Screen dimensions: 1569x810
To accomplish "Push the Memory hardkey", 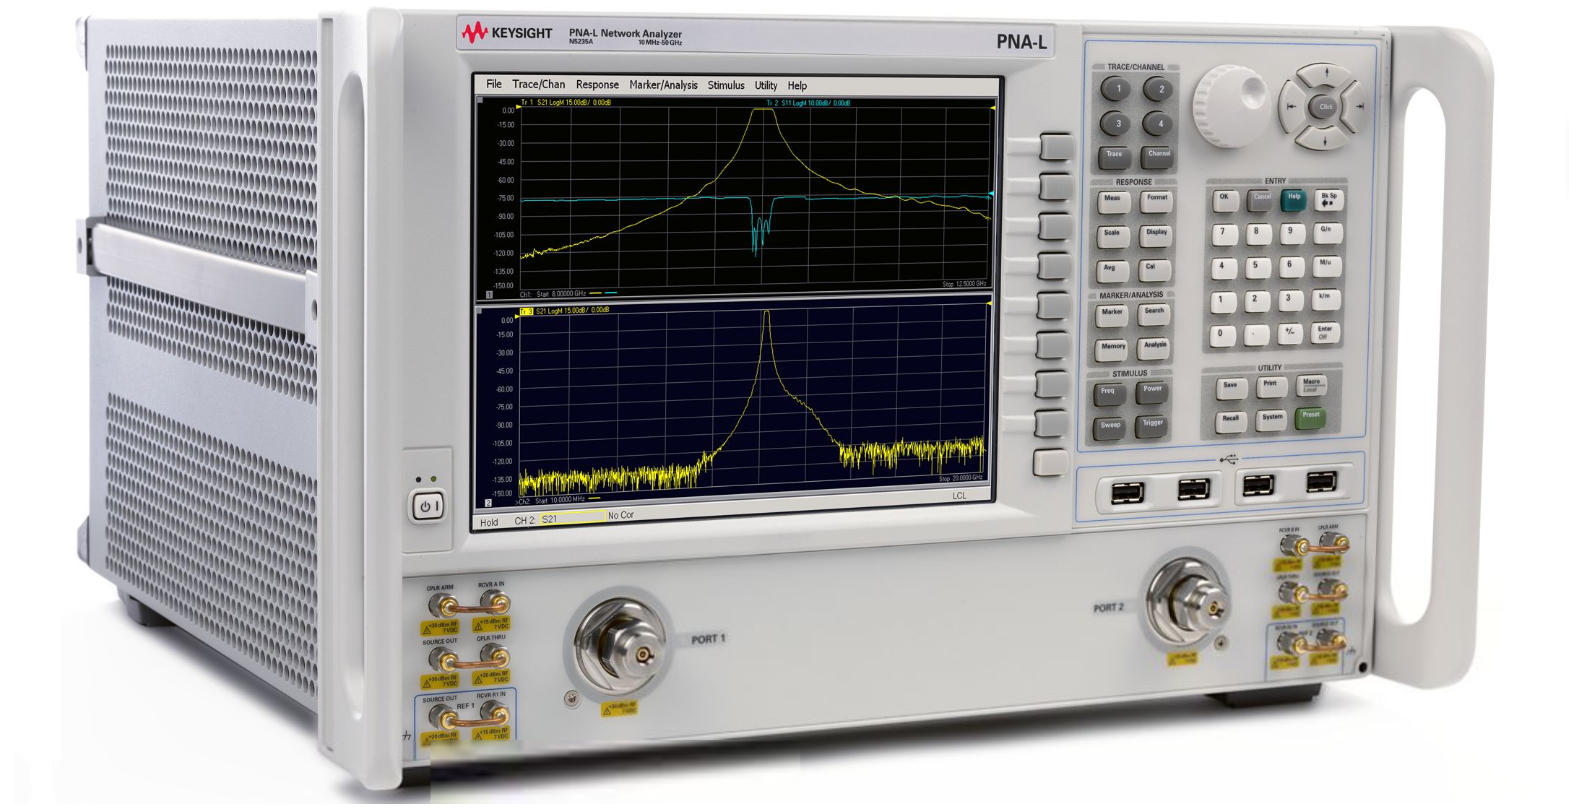I will pyautogui.click(x=1112, y=348).
